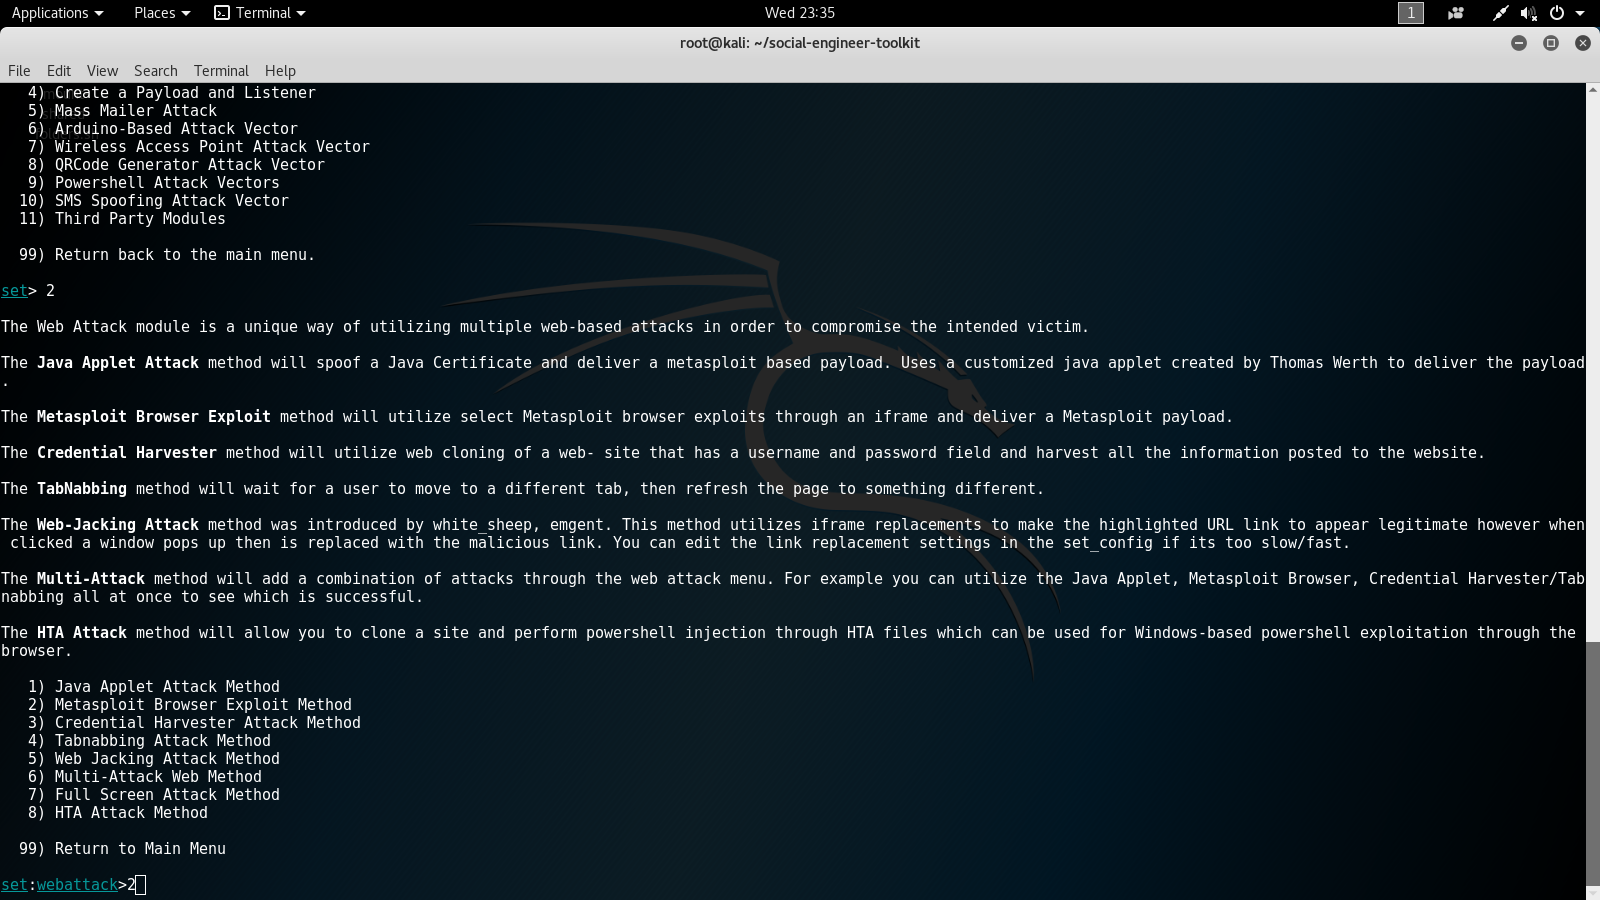Click '6) Multi-Attack Web Method'
The width and height of the screenshot is (1600, 900).
pos(145,777)
